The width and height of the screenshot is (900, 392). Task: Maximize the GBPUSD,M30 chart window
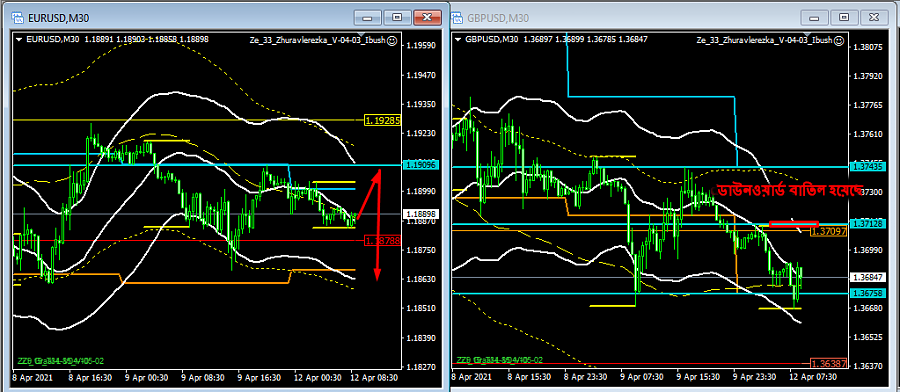tap(844, 18)
